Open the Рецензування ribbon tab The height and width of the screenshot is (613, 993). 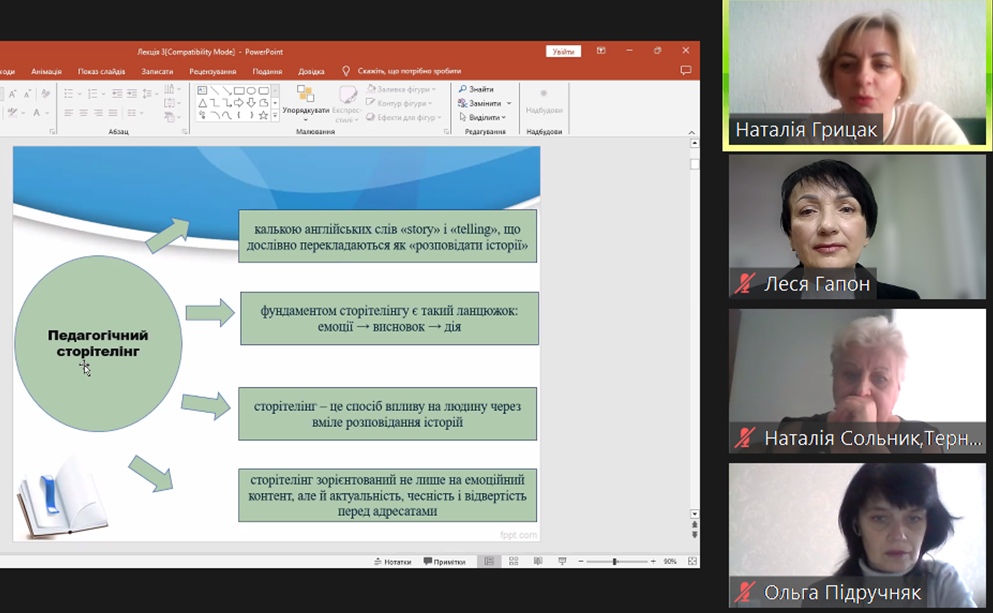(x=212, y=71)
